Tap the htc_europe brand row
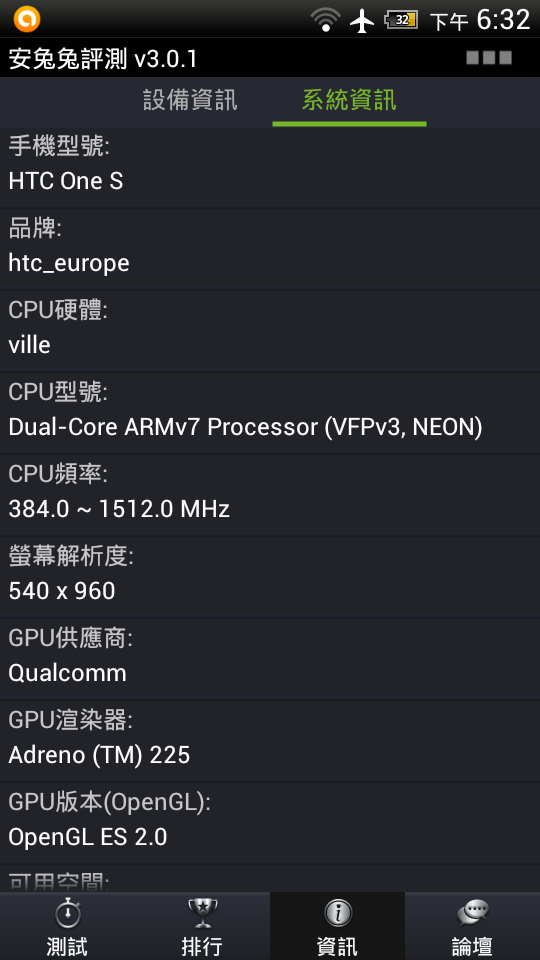The height and width of the screenshot is (960, 540). [x=270, y=248]
